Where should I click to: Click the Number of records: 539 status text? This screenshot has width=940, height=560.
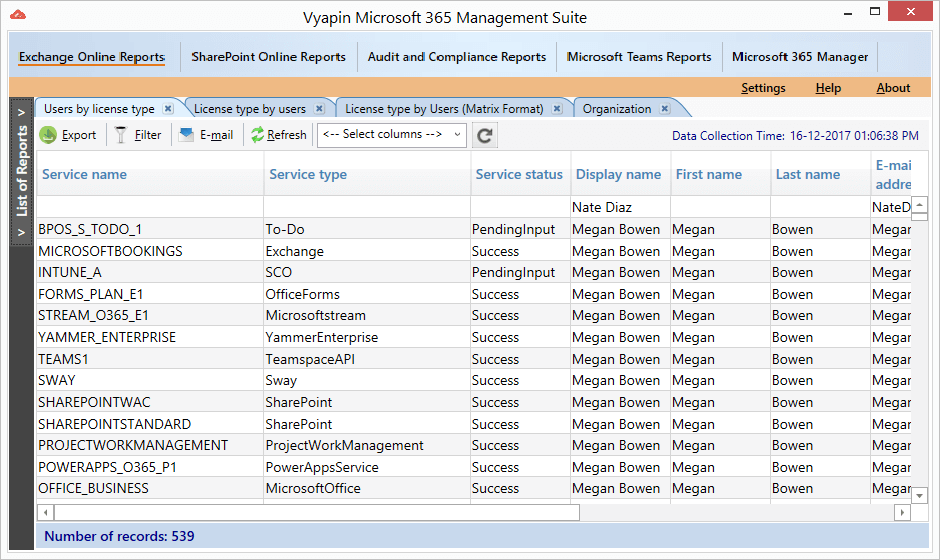[119, 536]
